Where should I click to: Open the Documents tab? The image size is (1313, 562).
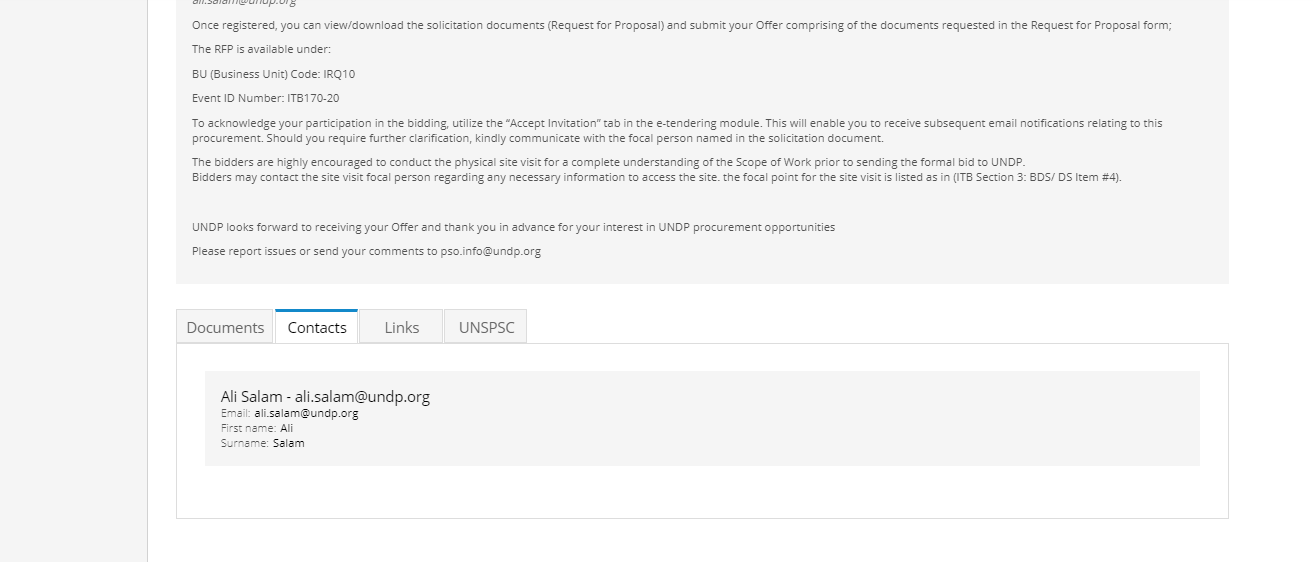tap(225, 327)
